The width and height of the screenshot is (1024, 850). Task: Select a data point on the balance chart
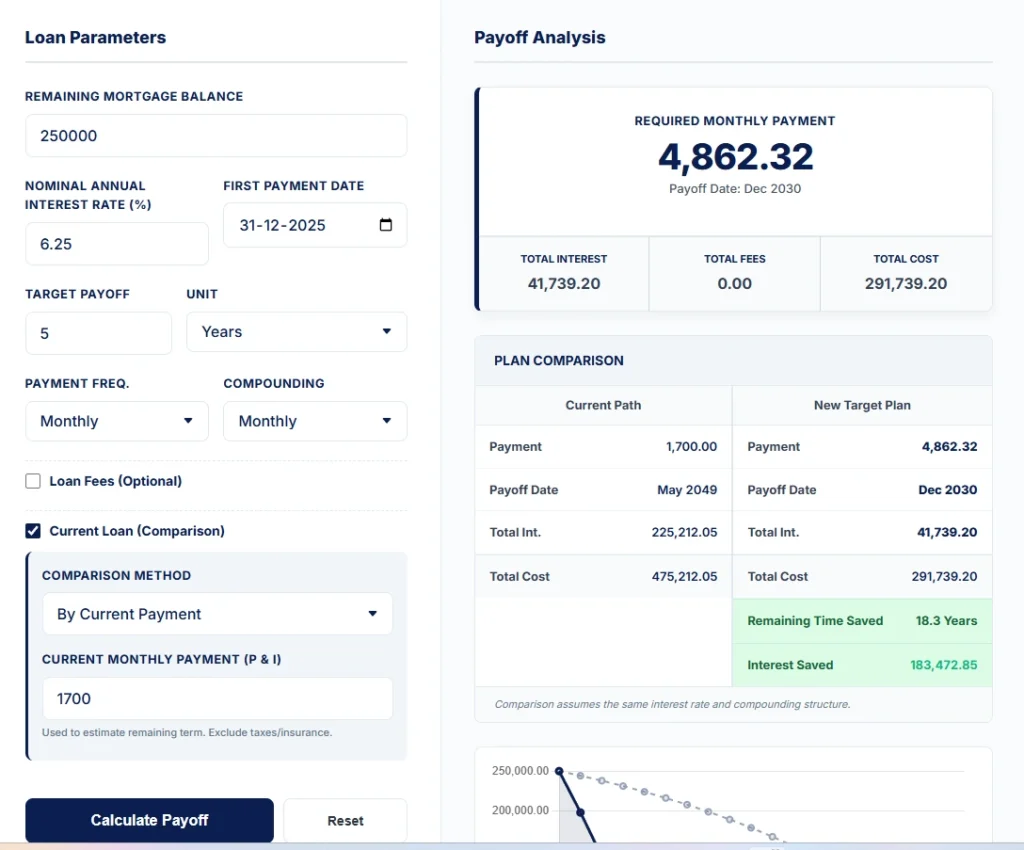pyautogui.click(x=560, y=771)
